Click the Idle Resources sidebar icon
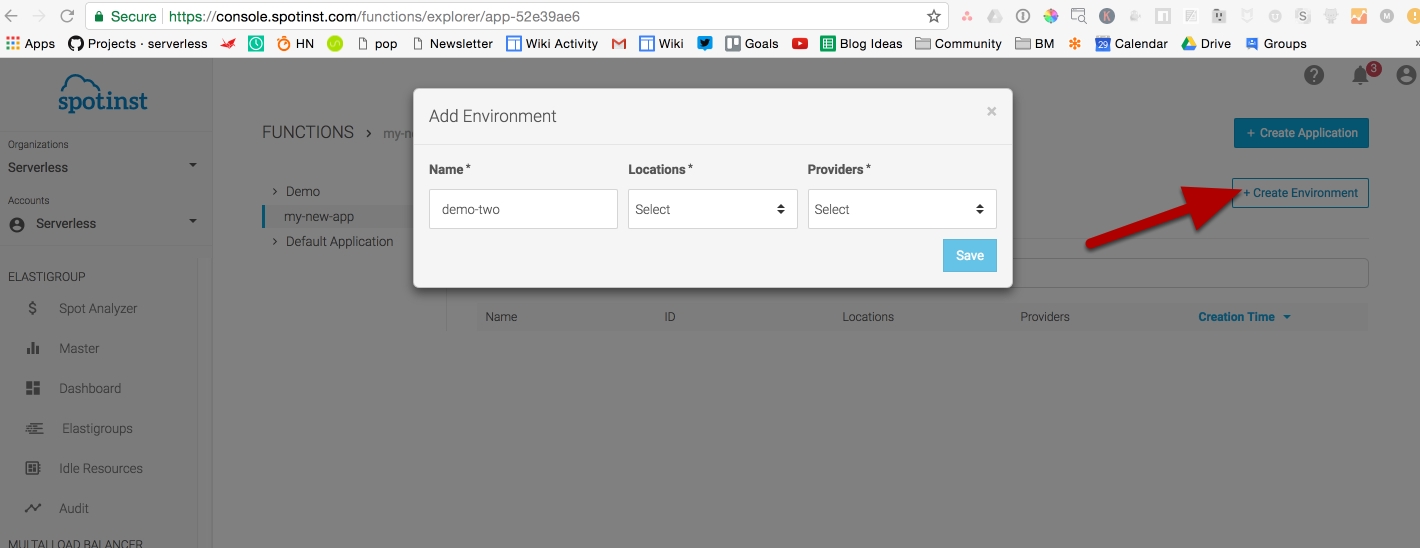Screen dimensions: 1420x548 click(x=33, y=468)
